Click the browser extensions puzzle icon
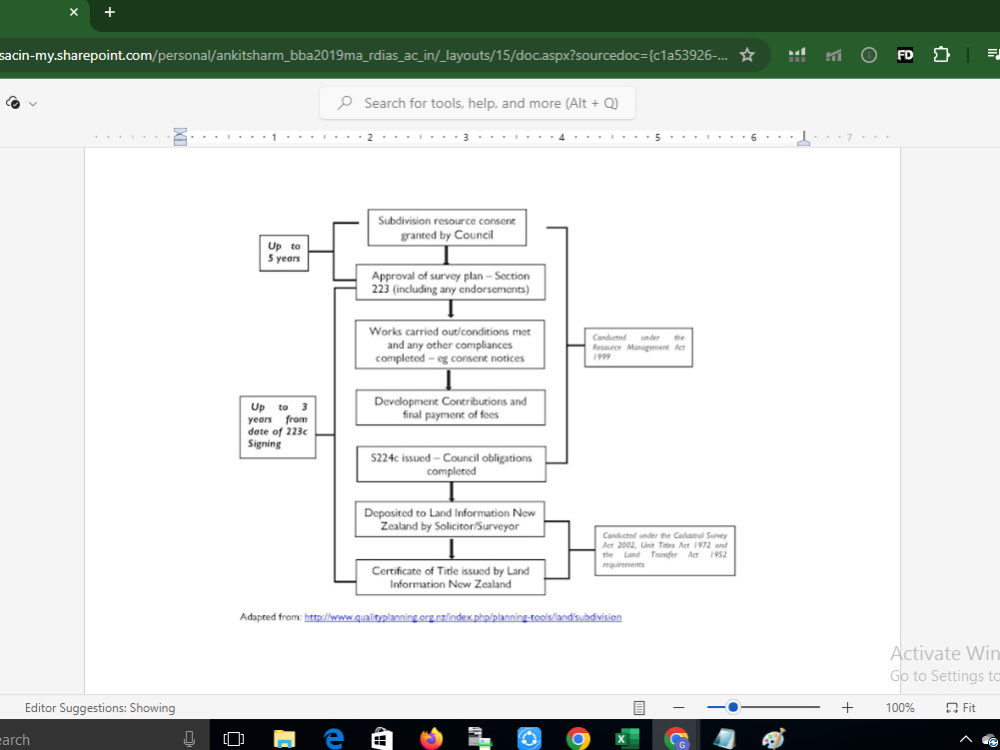This screenshot has width=1000, height=750. 941,55
